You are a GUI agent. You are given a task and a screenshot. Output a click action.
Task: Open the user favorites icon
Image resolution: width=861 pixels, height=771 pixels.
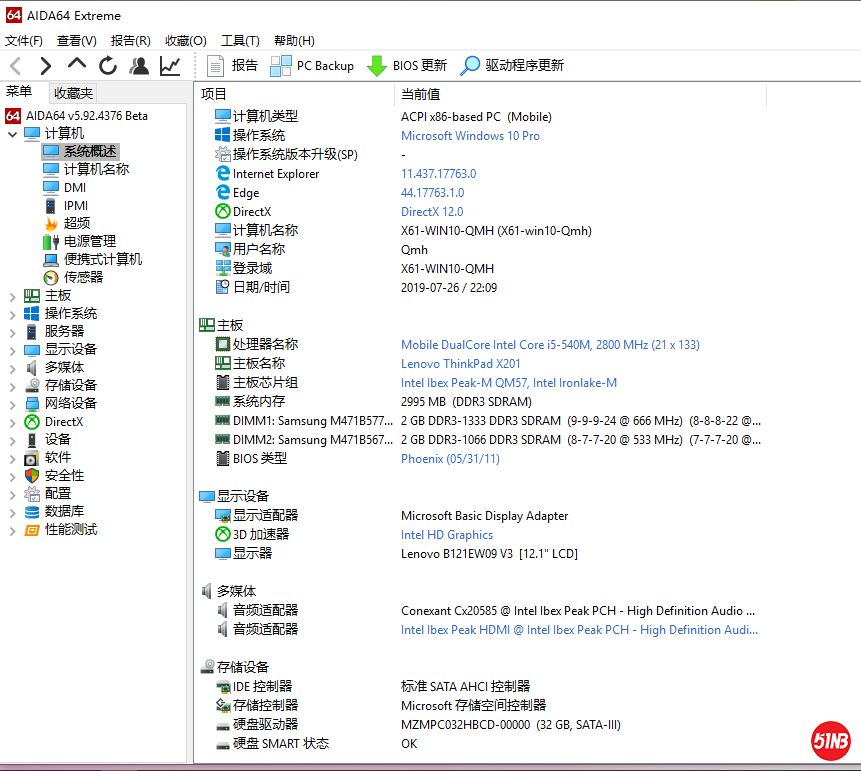point(139,66)
